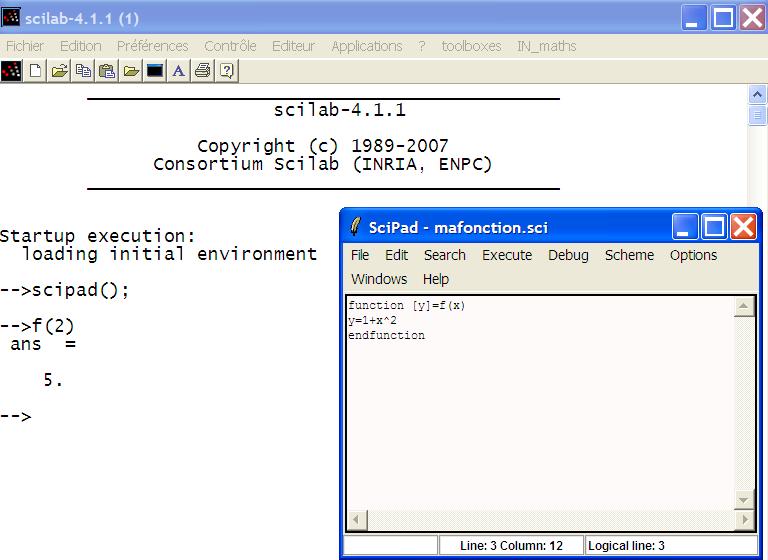Click the SciPad feather title icon

pyautogui.click(x=356, y=227)
